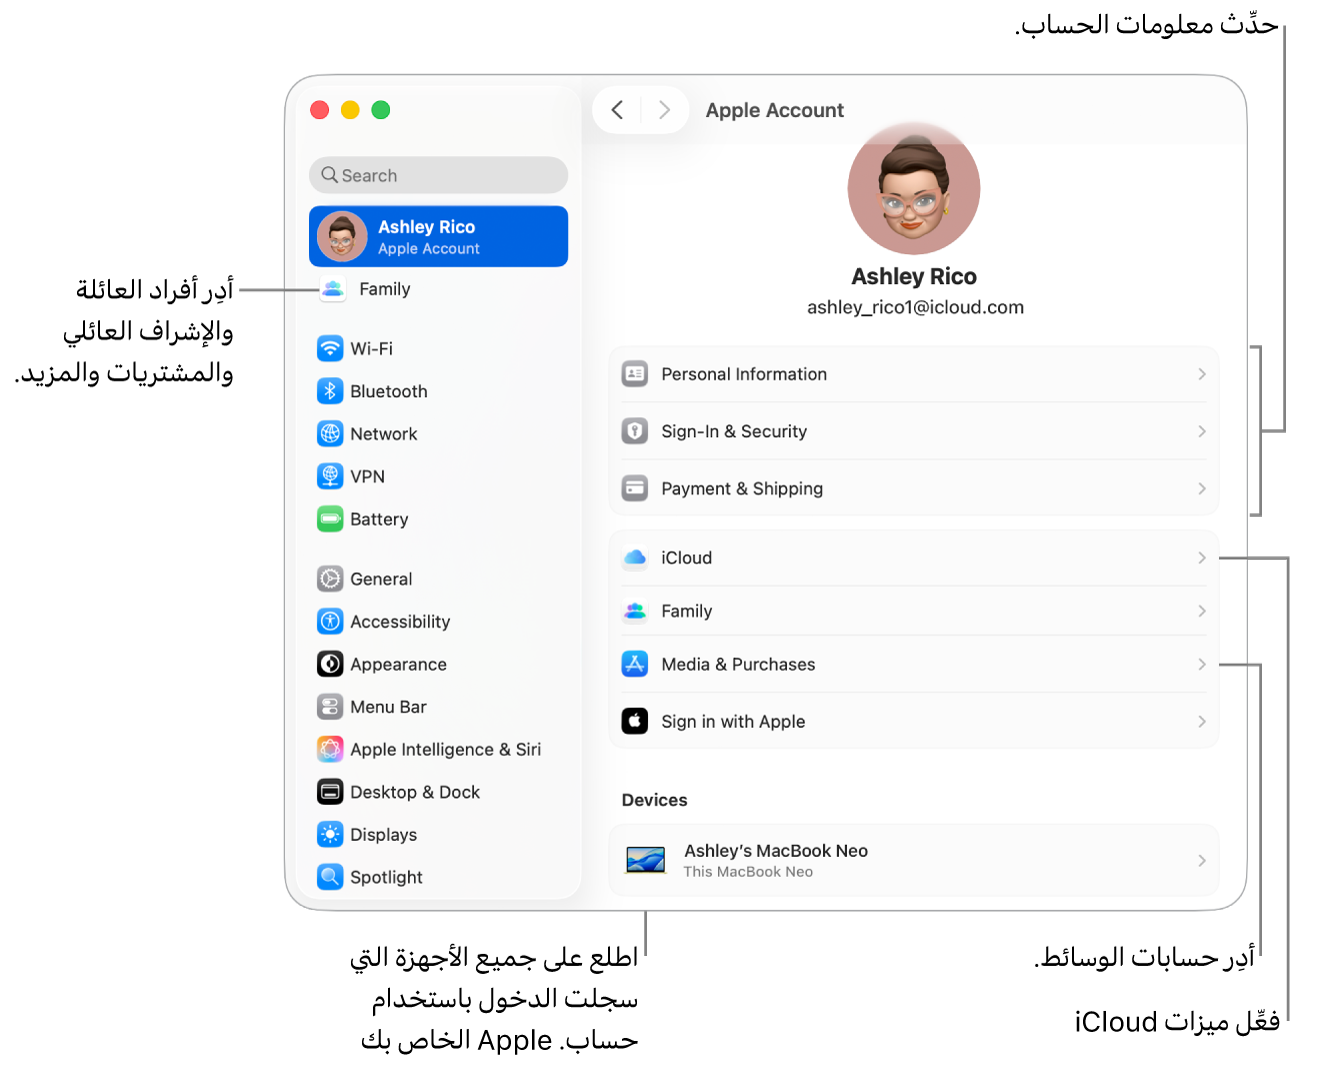Expand Personal Information with its chevron
Viewport: 1330px width, 1072px height.
pyautogui.click(x=1201, y=373)
